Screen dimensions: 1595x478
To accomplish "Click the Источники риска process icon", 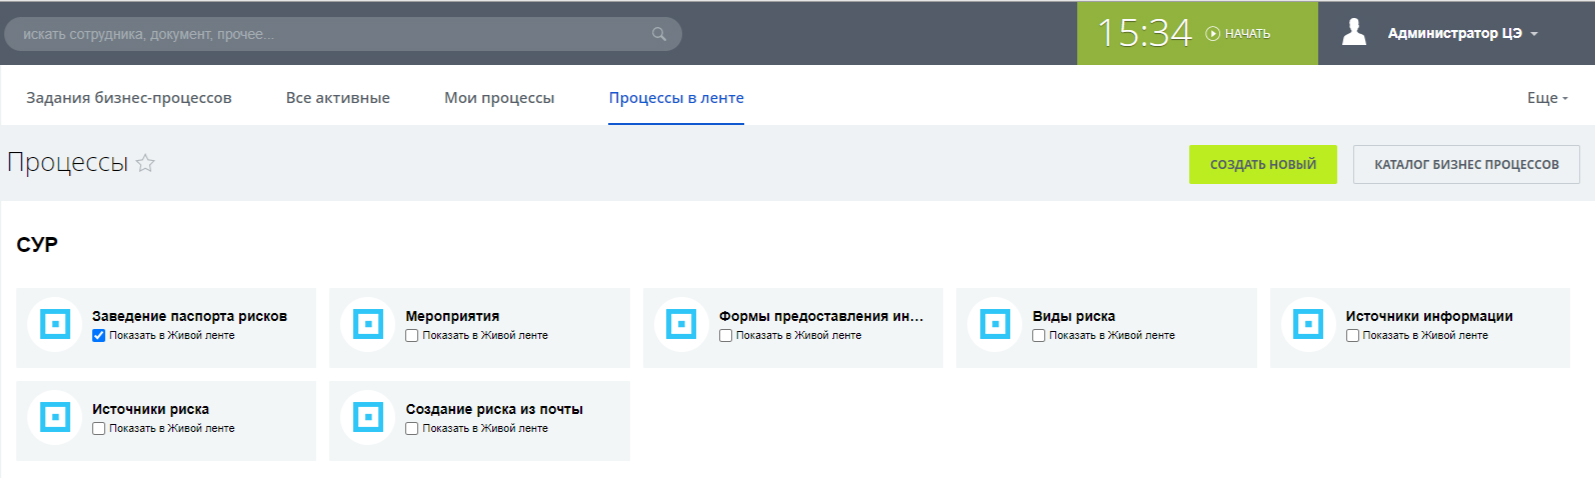I will pyautogui.click(x=55, y=417).
